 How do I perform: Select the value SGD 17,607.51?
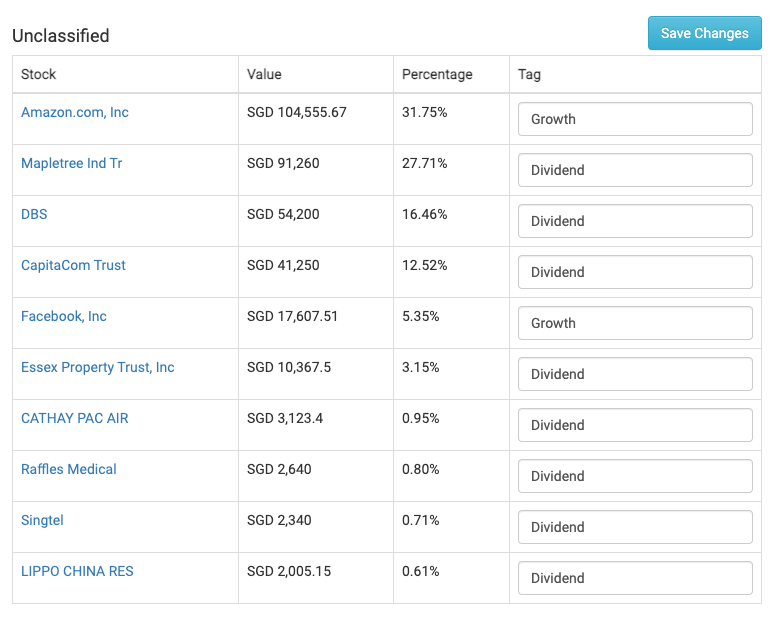pos(292,316)
